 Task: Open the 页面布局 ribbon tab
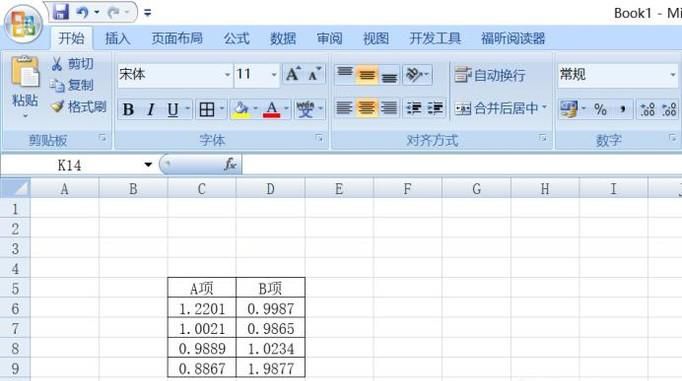coord(177,38)
